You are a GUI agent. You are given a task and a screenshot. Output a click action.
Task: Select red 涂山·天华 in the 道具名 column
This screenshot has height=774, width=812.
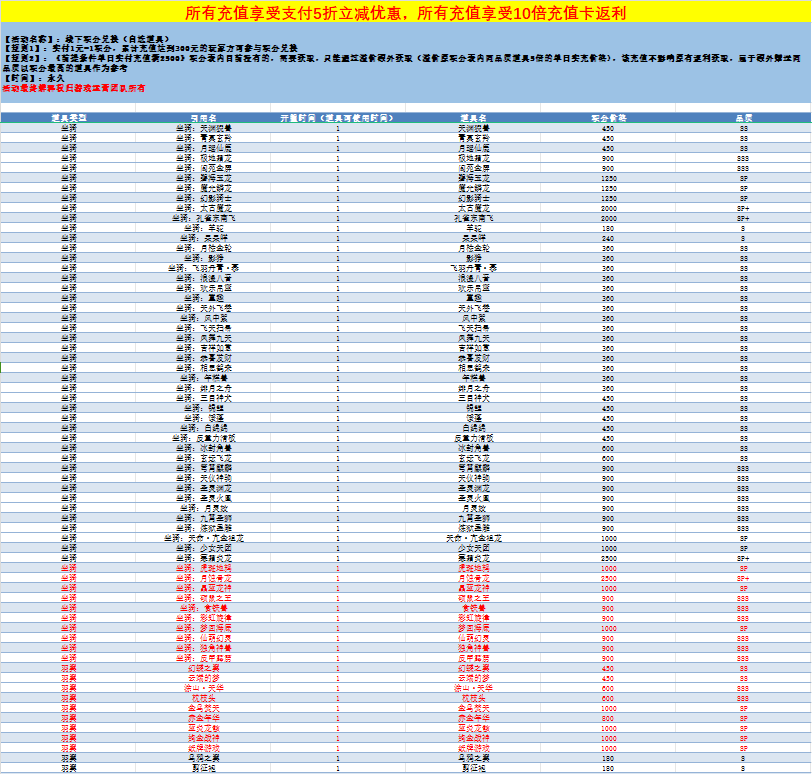tap(473, 688)
